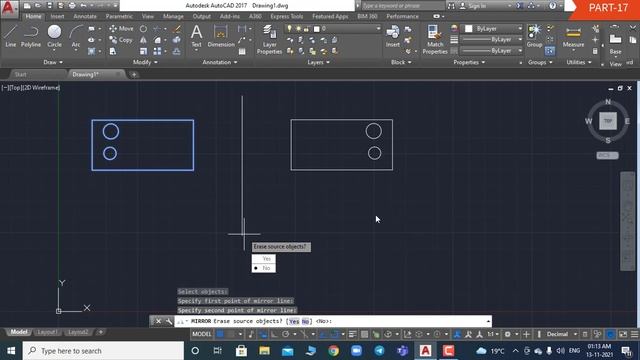Click Yes keyword in command line
Image resolution: width=640 pixels, height=360 pixels.
tap(294, 321)
